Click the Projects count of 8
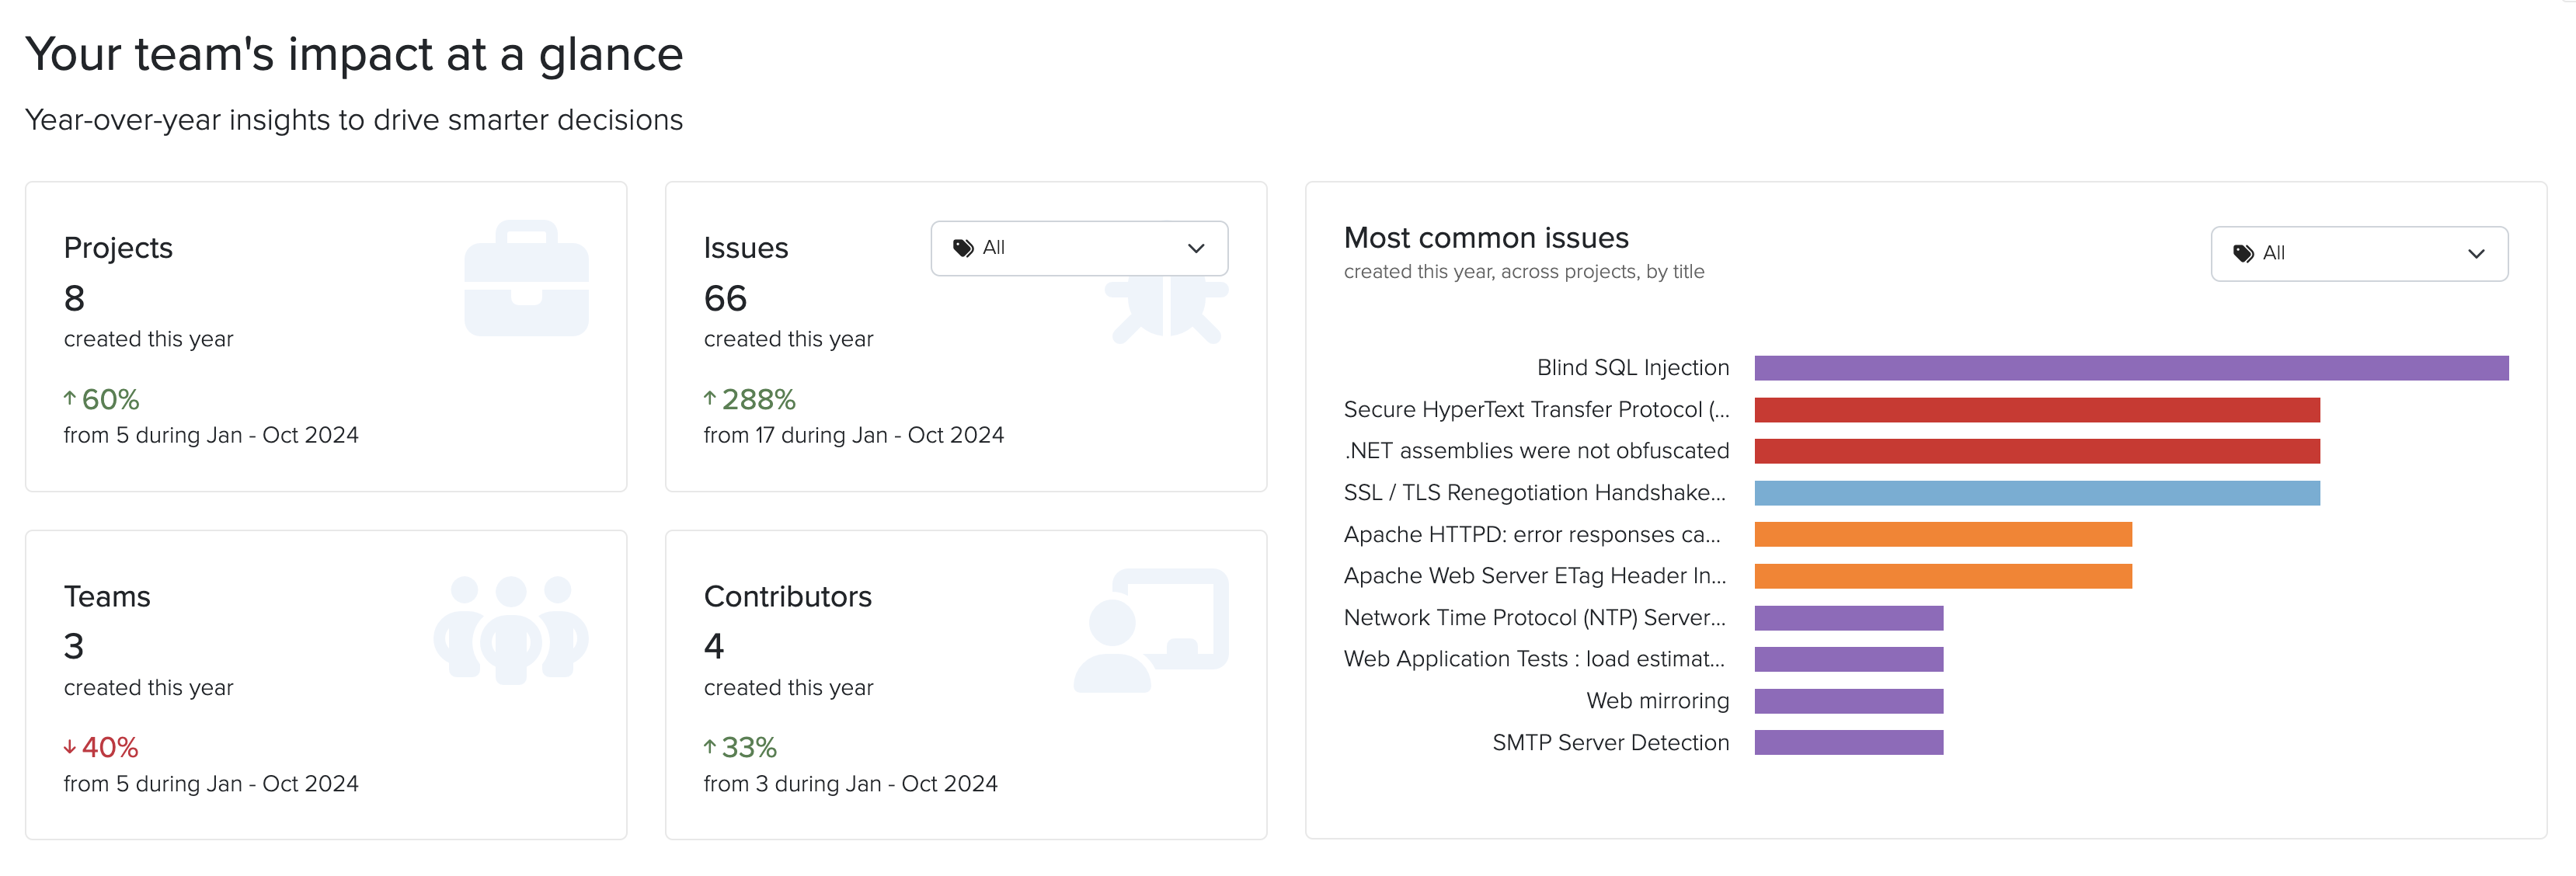Screen dimensions: 2576x876 [x=75, y=298]
